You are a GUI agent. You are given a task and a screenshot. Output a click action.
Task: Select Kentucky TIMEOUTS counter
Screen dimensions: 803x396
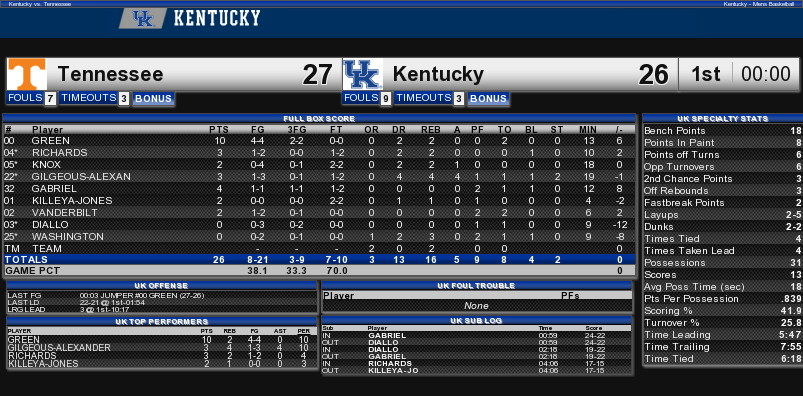pos(429,98)
